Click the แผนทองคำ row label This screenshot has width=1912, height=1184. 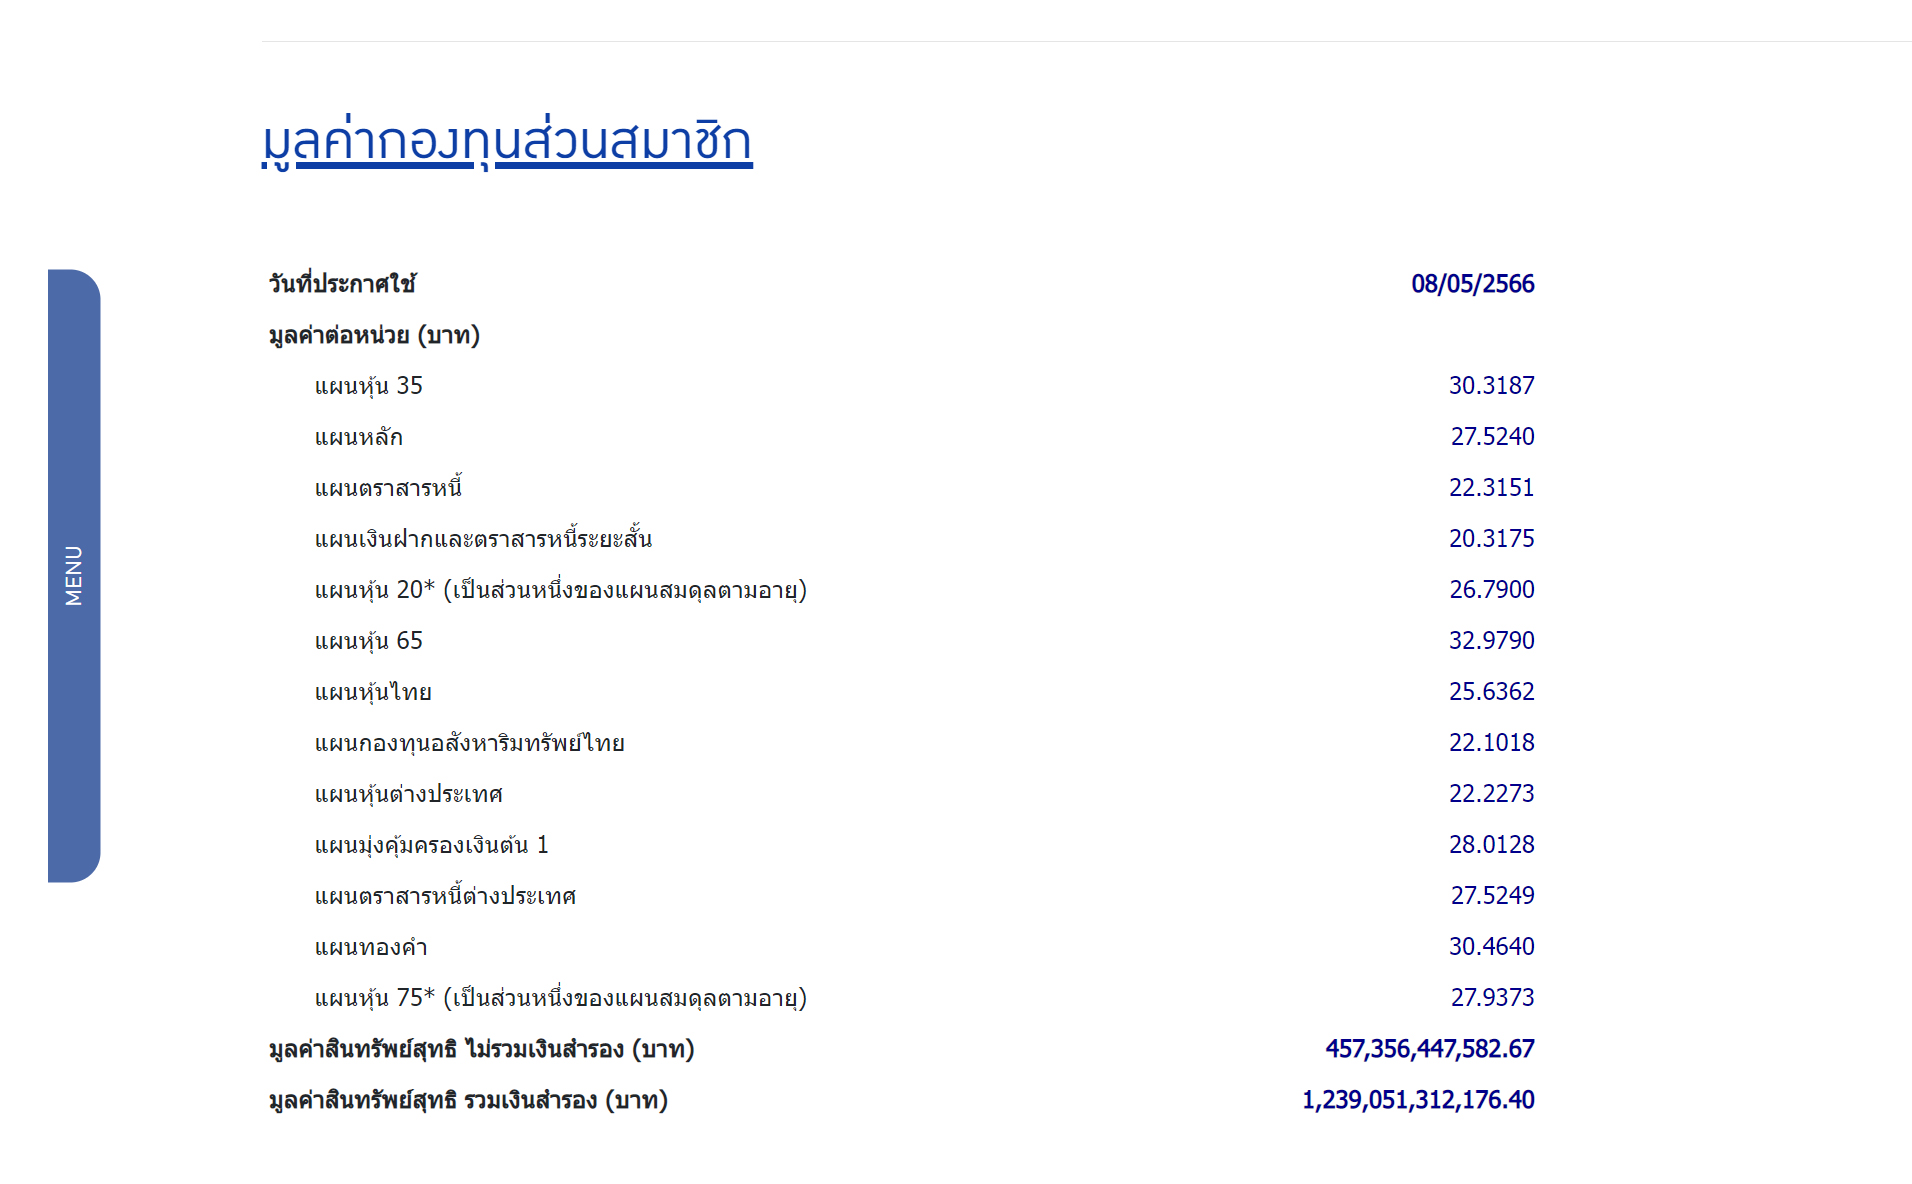(x=371, y=947)
